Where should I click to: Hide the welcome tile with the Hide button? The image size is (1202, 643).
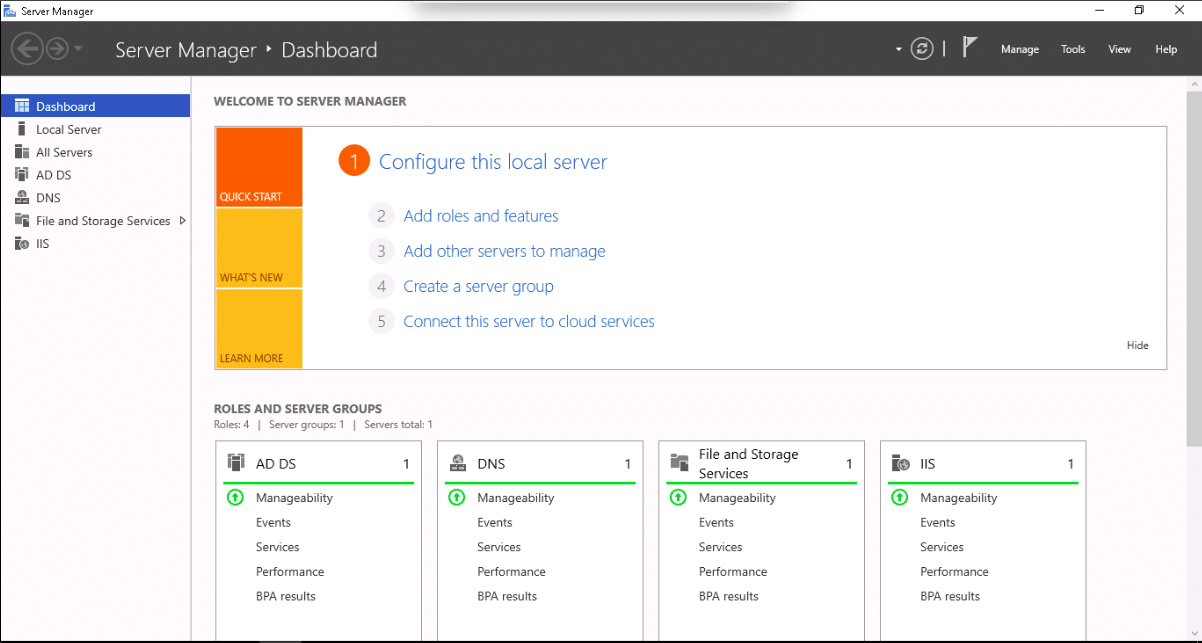[x=1138, y=345]
